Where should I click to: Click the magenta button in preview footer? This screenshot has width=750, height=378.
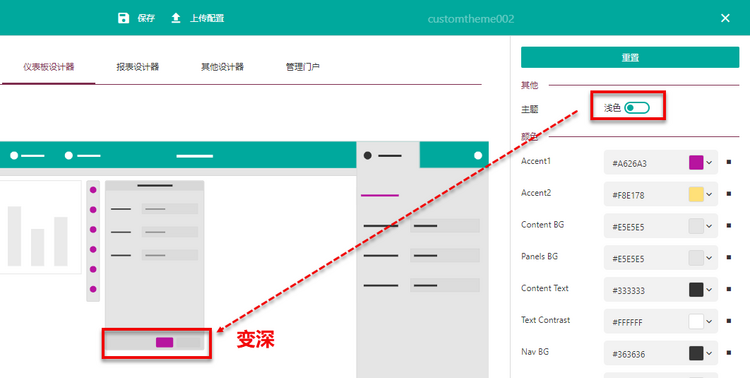tap(165, 342)
